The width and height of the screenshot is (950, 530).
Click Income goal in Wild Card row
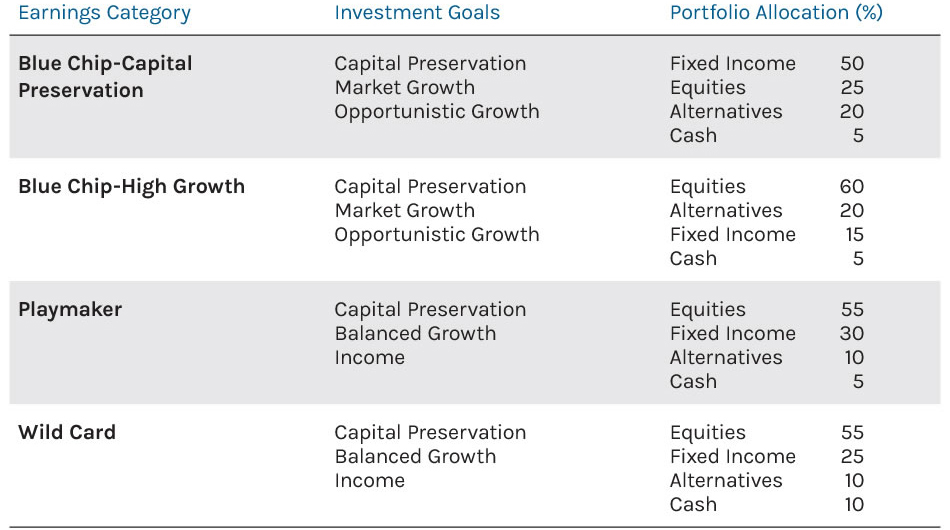tap(369, 480)
